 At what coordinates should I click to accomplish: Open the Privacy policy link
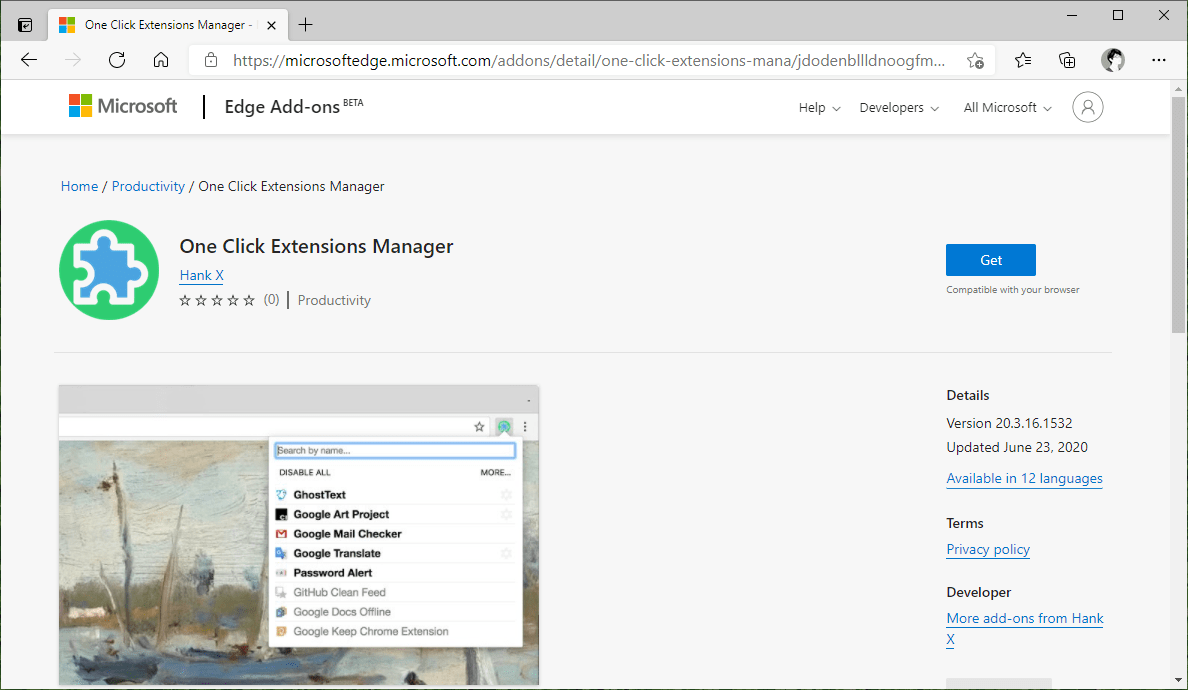[x=987, y=549]
